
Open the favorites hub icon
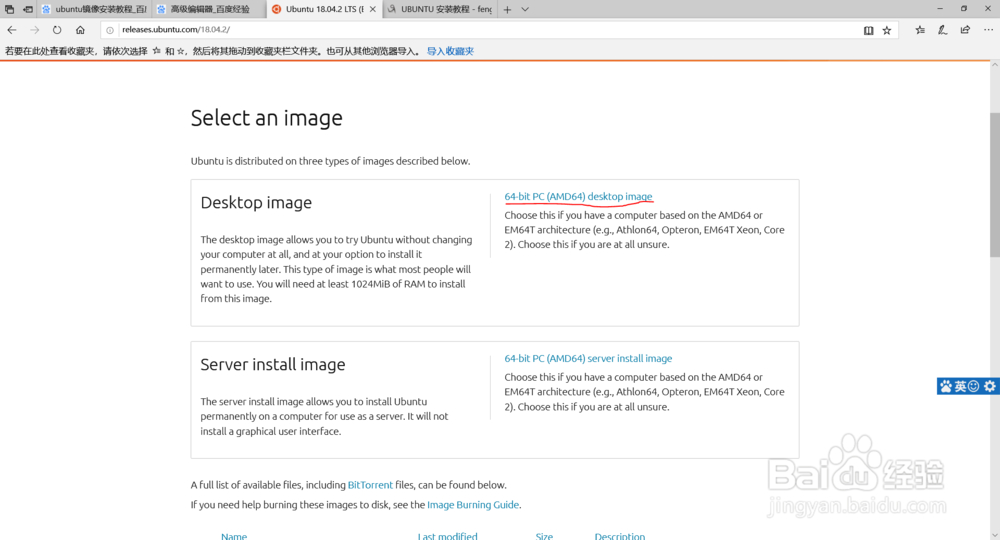click(x=920, y=30)
